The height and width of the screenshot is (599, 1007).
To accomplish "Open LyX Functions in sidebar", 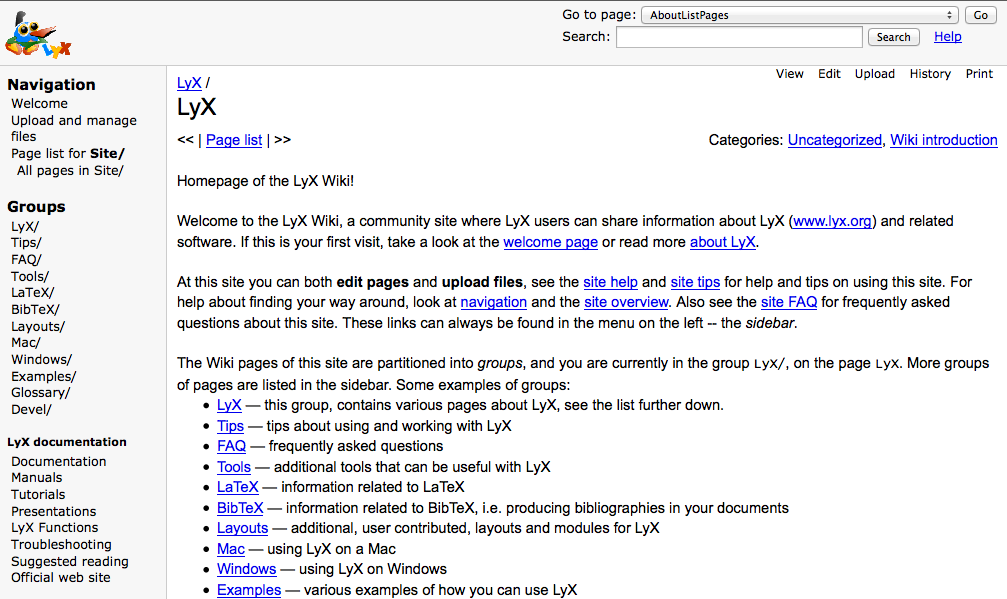I will click(x=55, y=527).
